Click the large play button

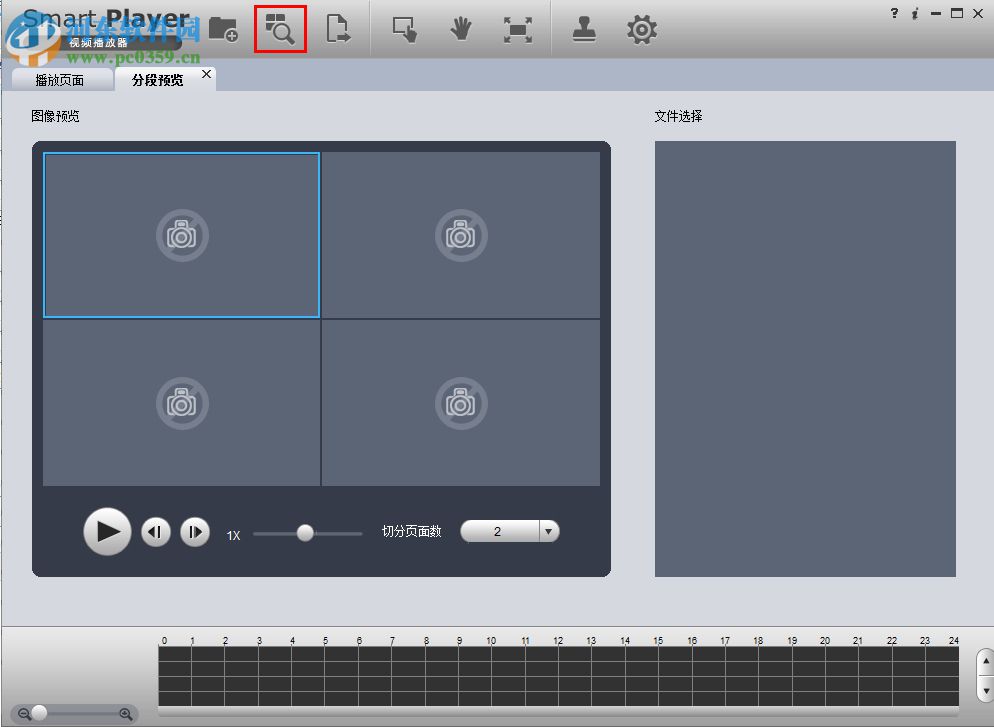(107, 531)
